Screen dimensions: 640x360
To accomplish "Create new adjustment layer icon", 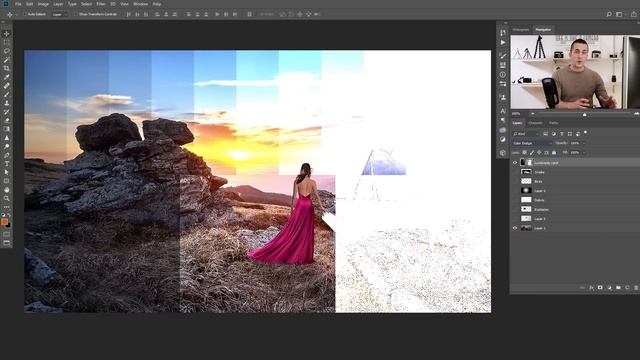I will coord(609,288).
